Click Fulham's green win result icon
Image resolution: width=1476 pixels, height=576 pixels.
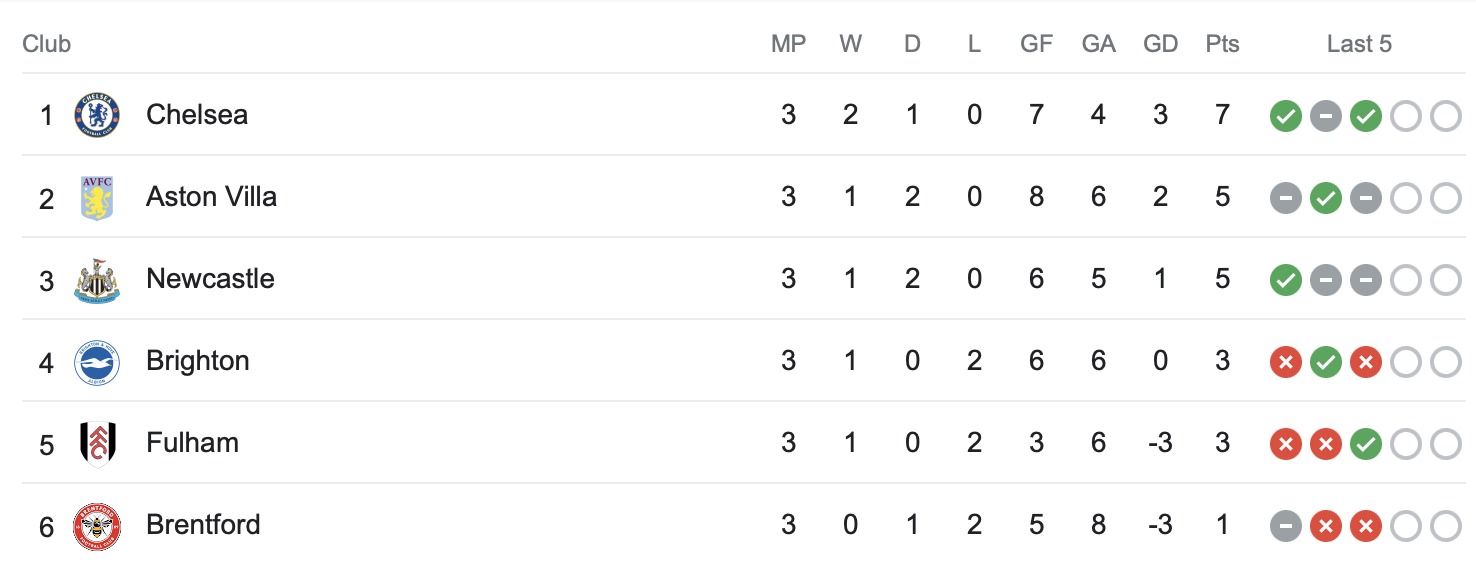(x=1366, y=445)
